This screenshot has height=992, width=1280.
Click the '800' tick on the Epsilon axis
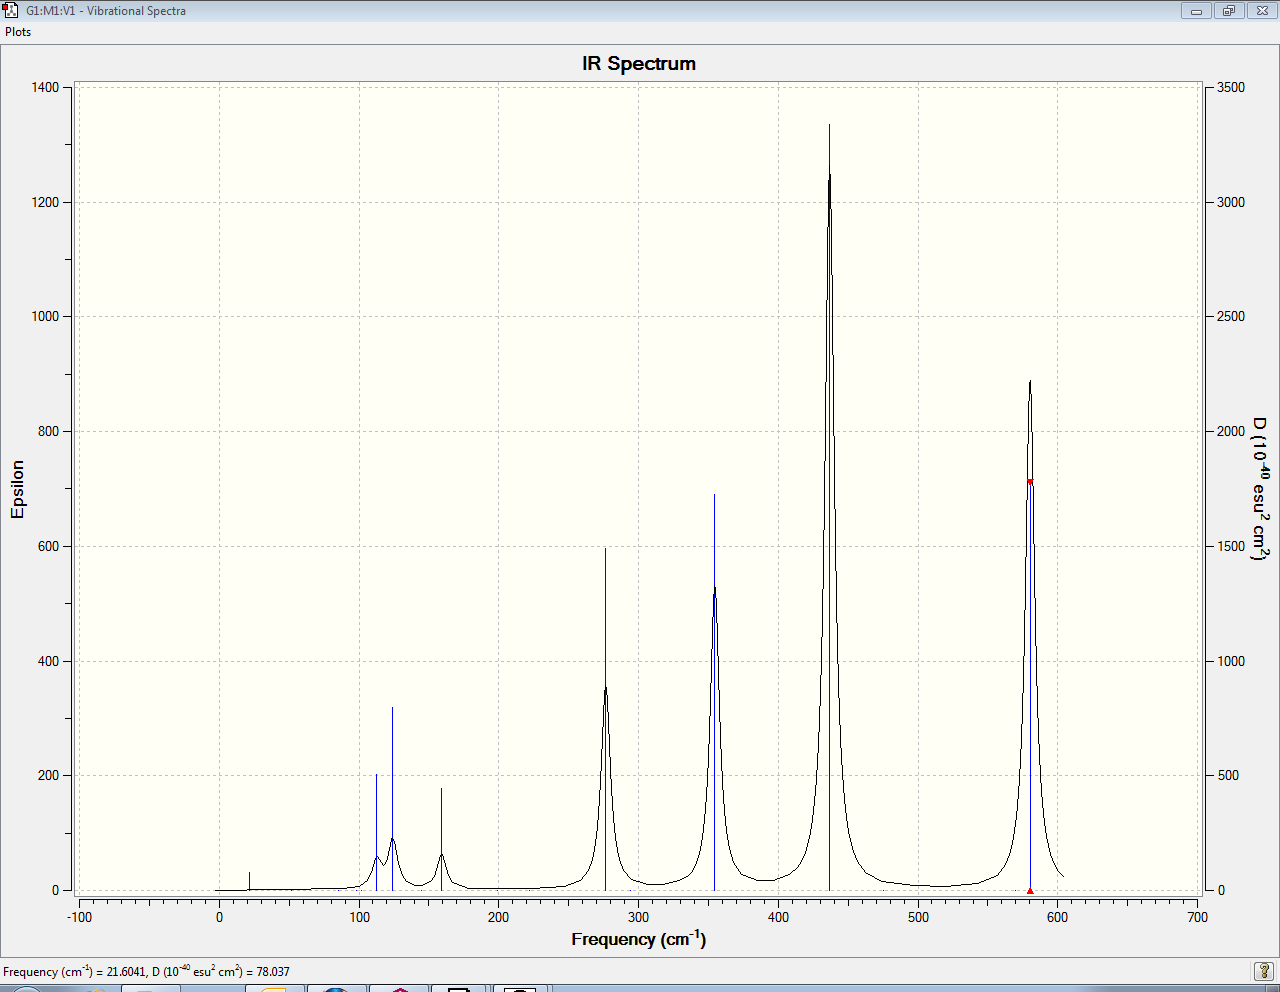point(49,432)
